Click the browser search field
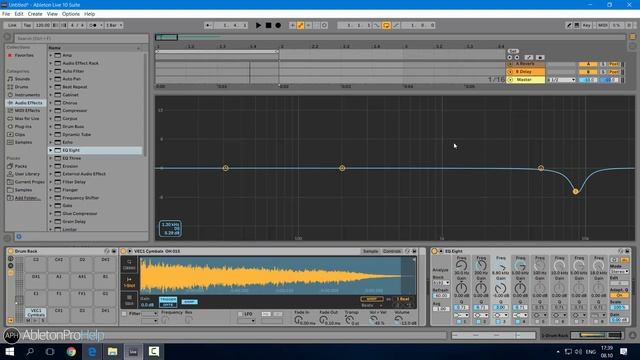 point(81,38)
